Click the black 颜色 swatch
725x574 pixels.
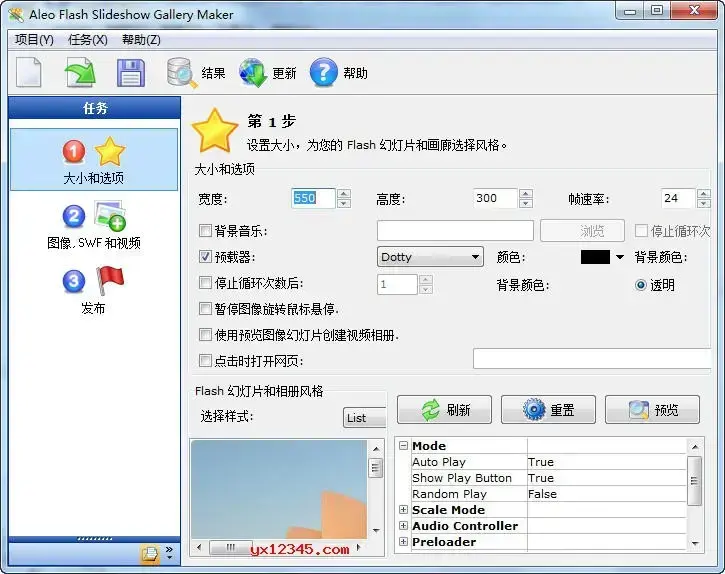coord(595,257)
